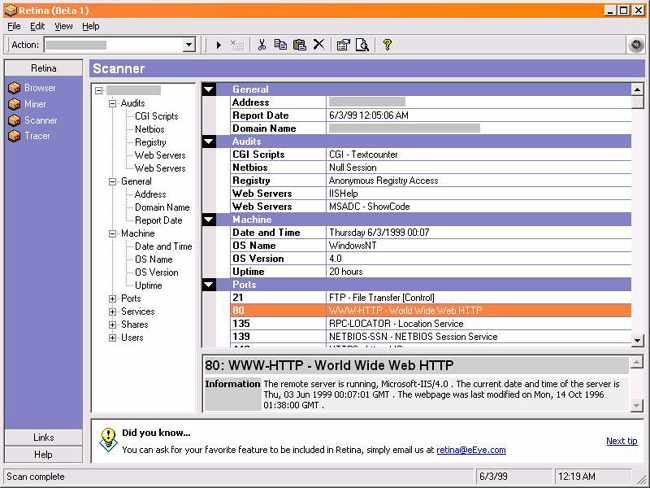This screenshot has width=650, height=488.
Task: Select OS Version in the tree
Action: point(156,272)
